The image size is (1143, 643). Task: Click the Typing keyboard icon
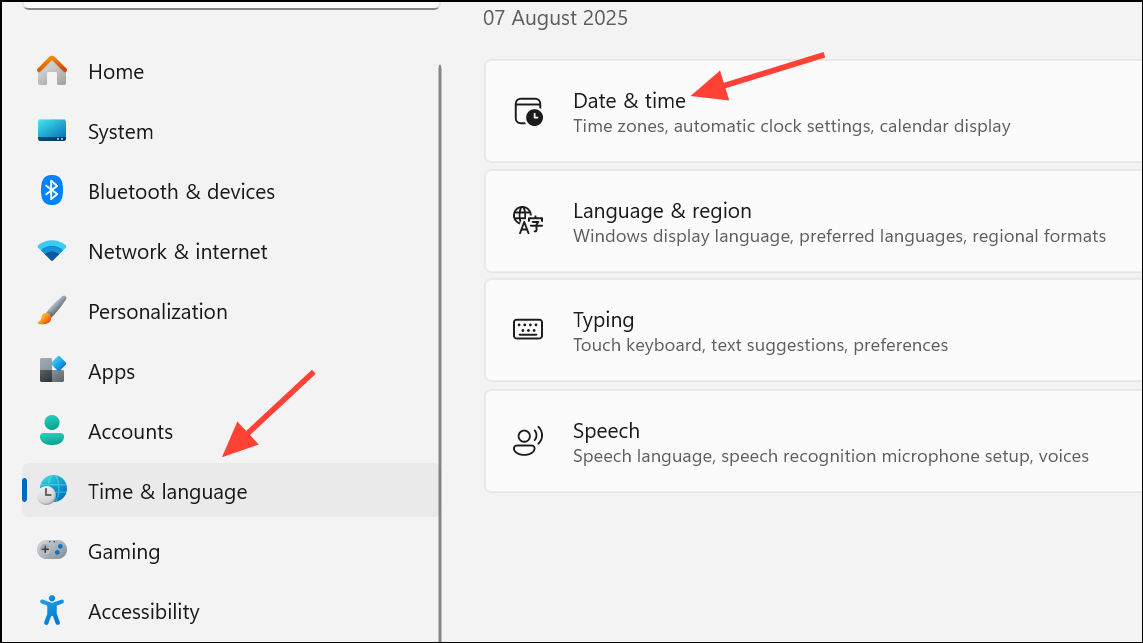point(527,329)
